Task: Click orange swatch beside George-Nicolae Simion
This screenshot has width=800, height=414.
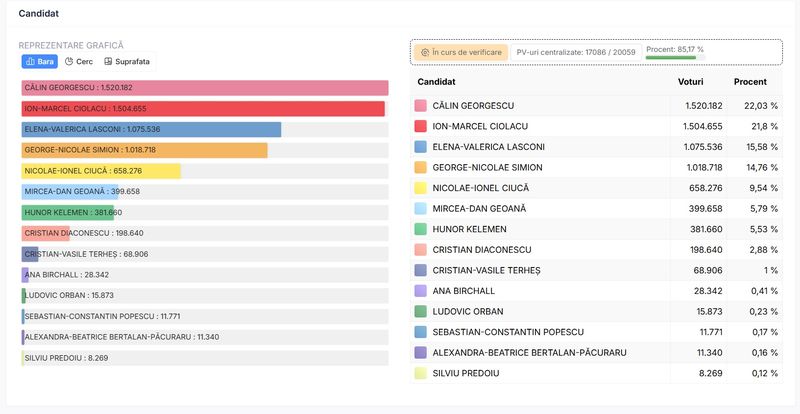Action: [x=420, y=168]
